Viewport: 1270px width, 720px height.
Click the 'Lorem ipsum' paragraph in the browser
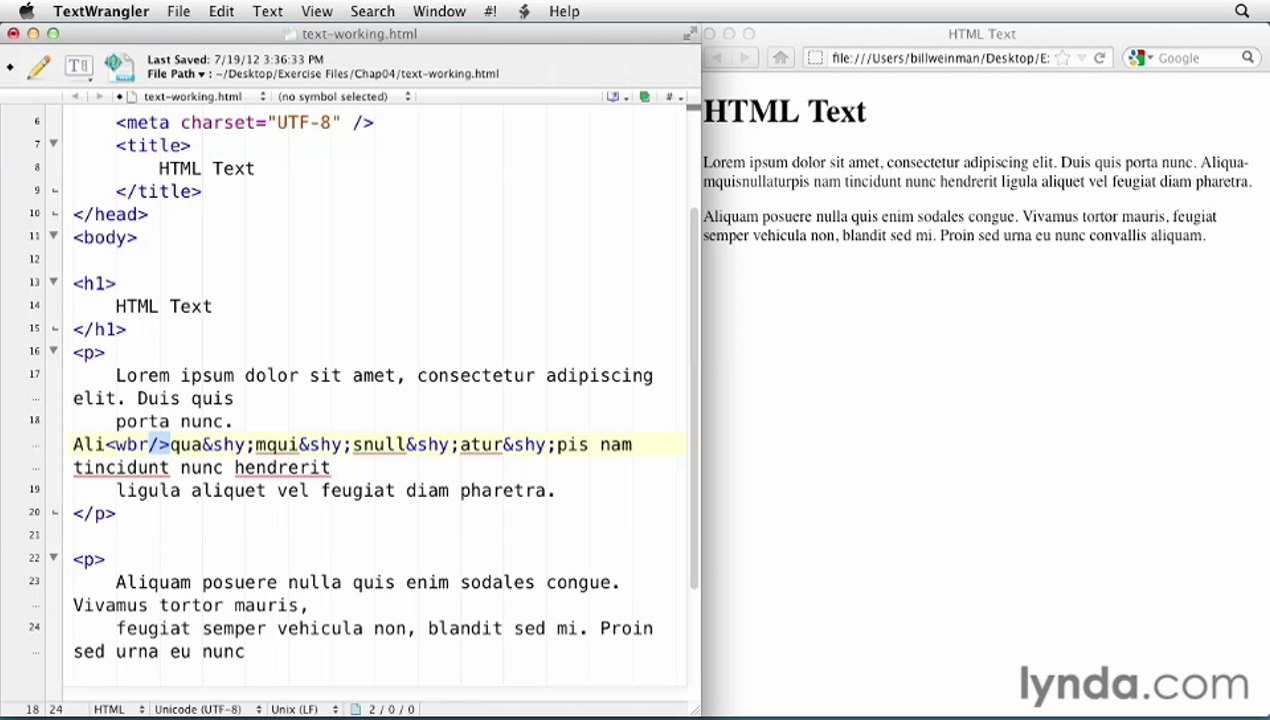977,172
